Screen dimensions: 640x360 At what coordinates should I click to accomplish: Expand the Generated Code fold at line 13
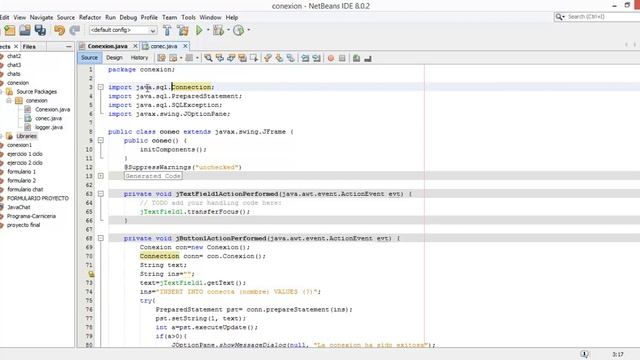(x=101, y=176)
